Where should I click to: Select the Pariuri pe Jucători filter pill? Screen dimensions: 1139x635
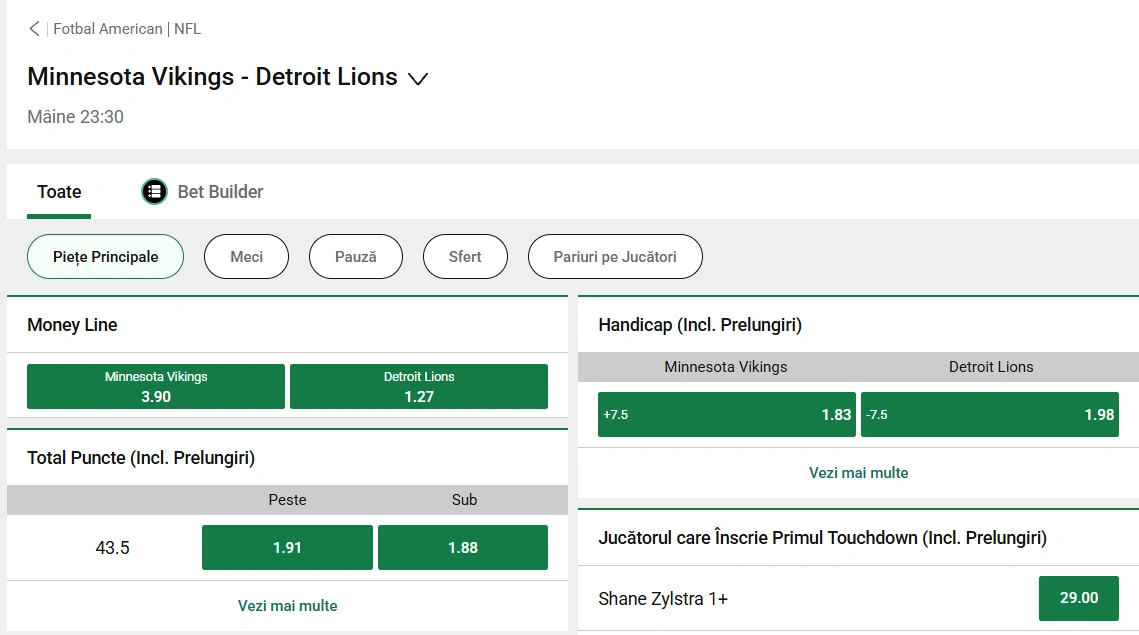pos(615,256)
